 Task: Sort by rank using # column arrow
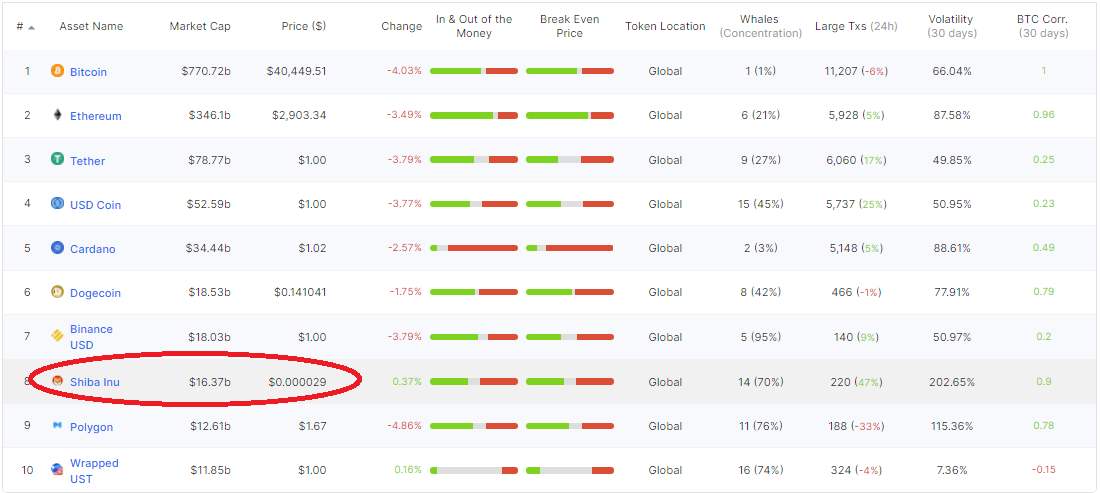tap(32, 27)
